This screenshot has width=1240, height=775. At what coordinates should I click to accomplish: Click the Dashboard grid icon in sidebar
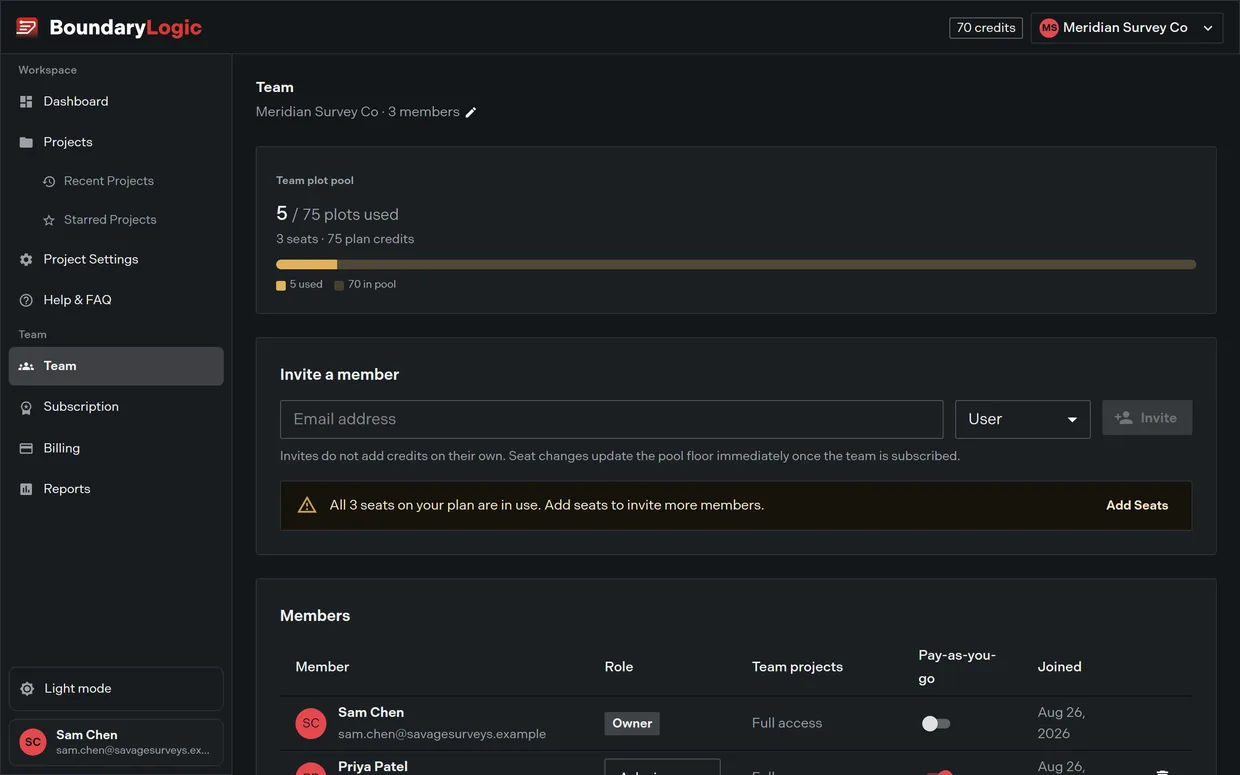[x=26, y=102]
